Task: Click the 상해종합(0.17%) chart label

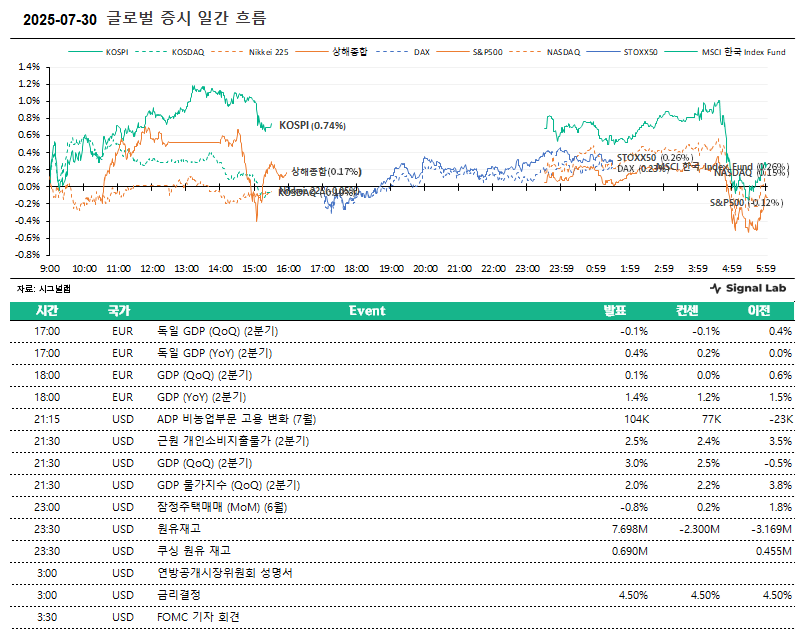Action: pyautogui.click(x=326, y=172)
